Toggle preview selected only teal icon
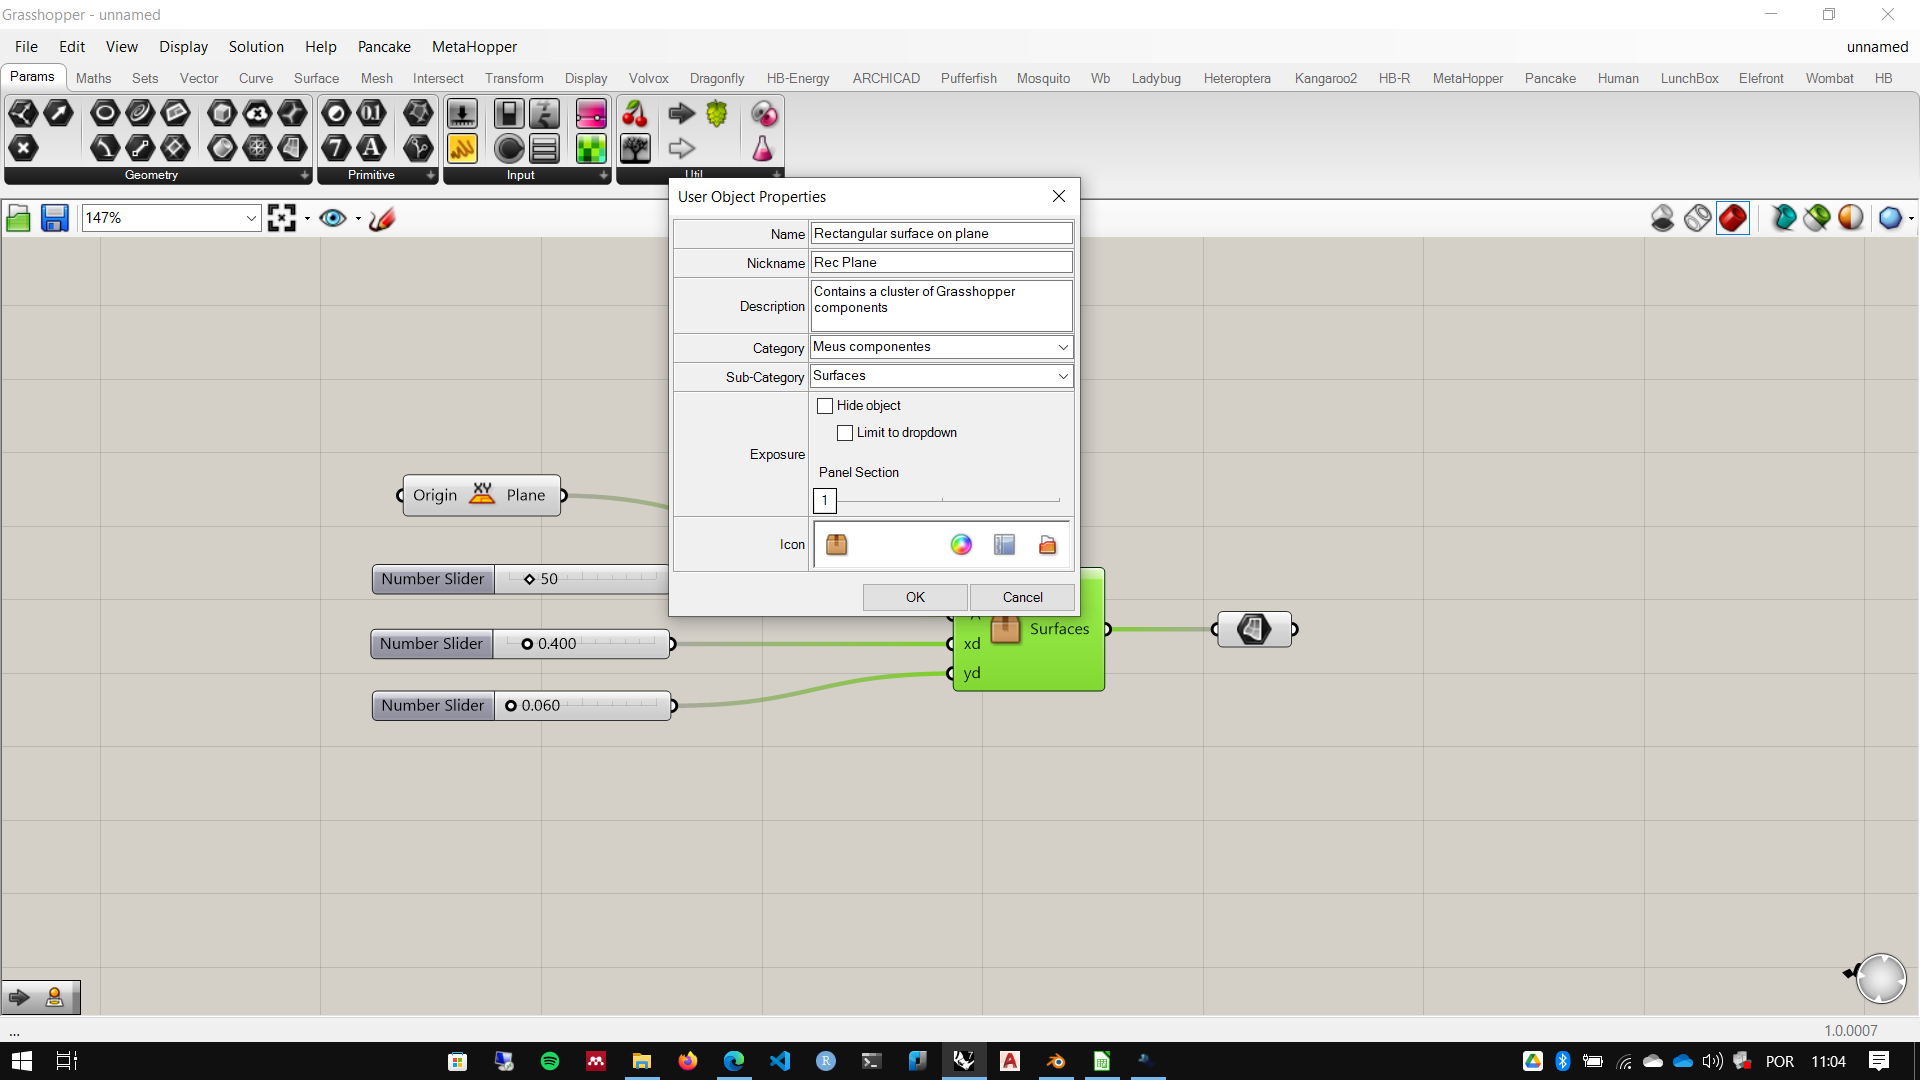 (1783, 217)
